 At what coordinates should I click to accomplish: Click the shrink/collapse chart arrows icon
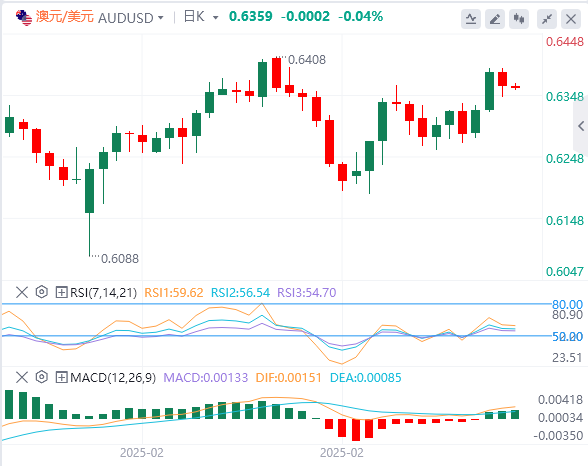click(547, 18)
